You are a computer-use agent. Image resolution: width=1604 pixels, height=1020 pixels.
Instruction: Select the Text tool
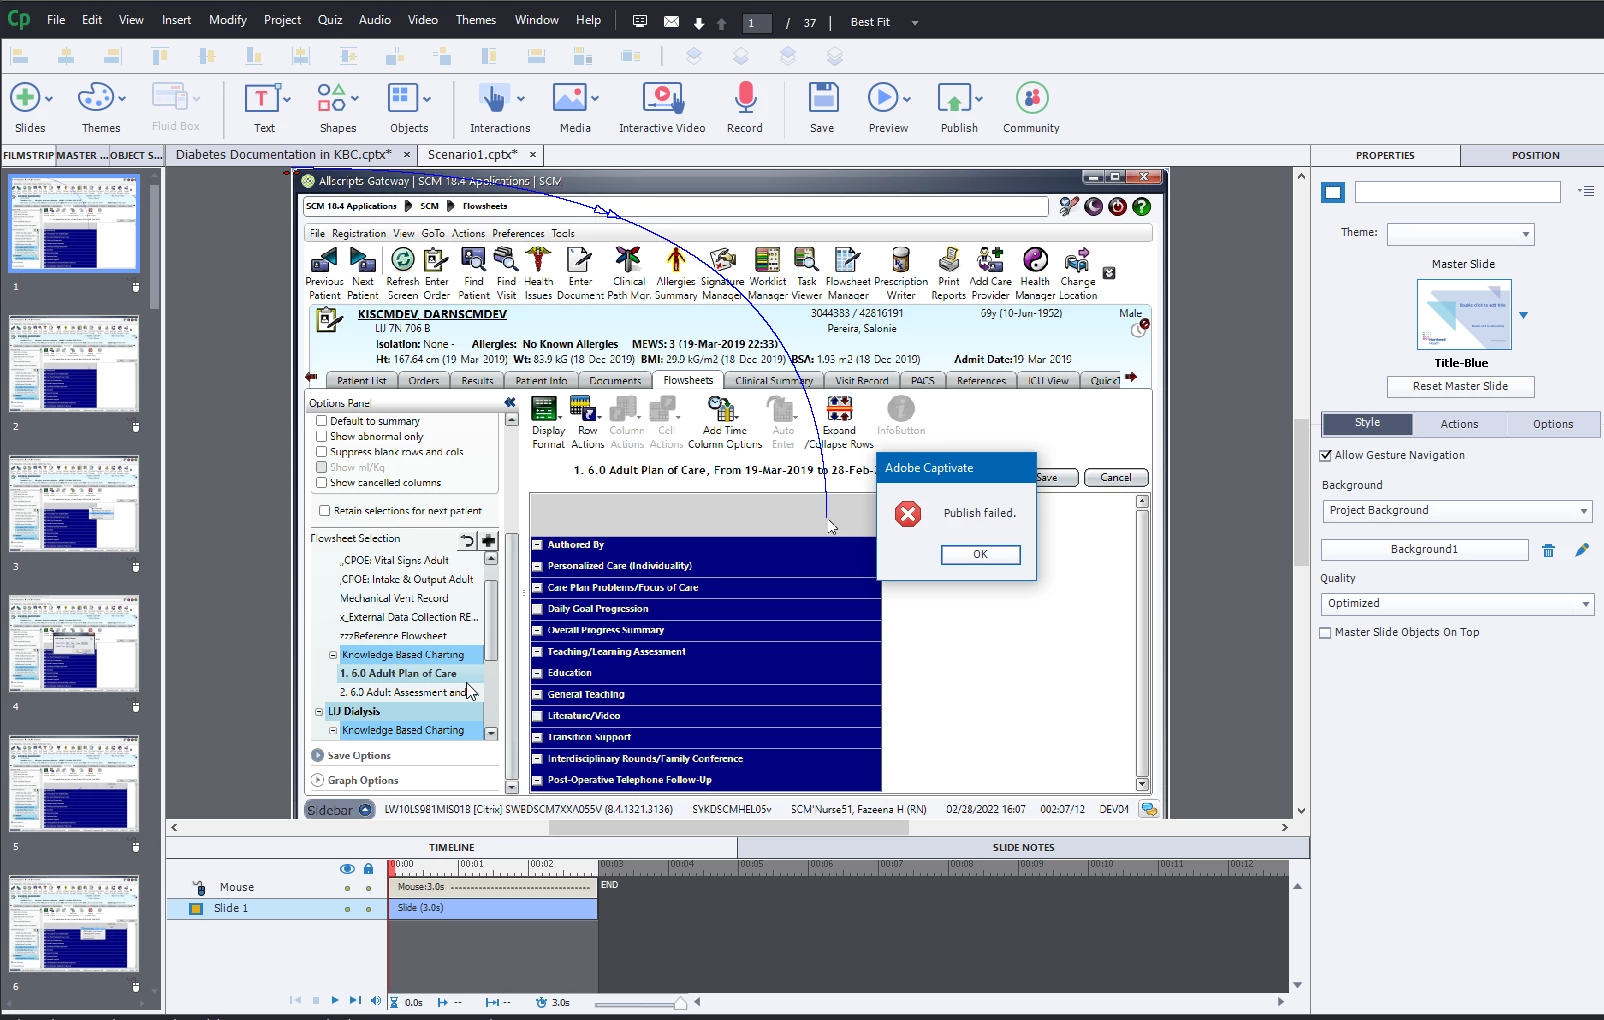(x=261, y=98)
